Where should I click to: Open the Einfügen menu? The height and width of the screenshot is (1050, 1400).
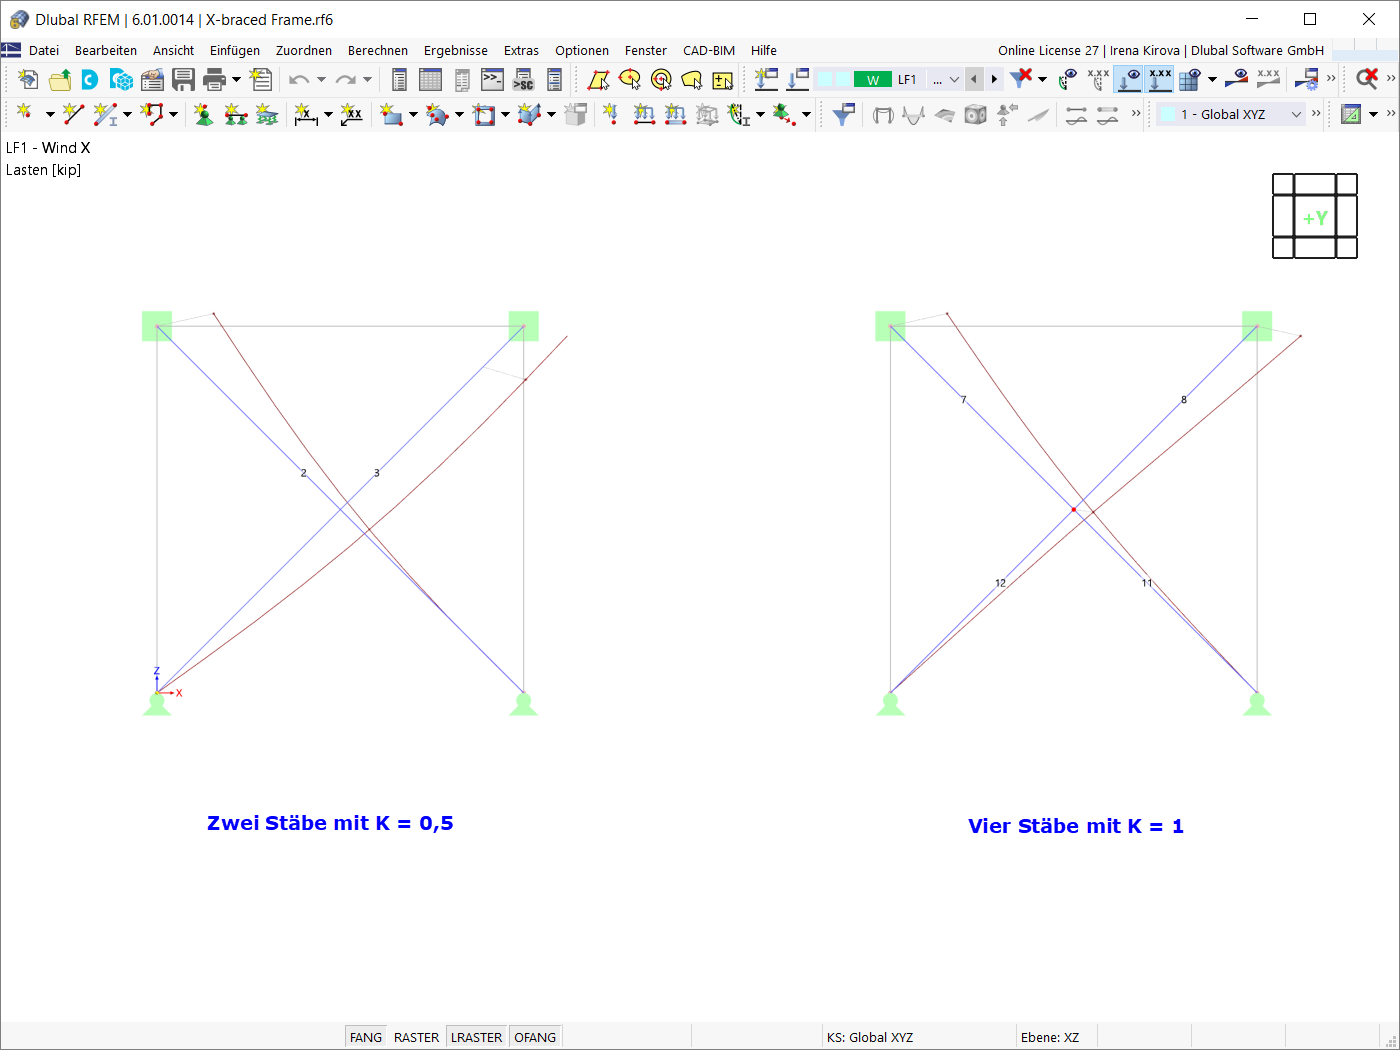[235, 50]
